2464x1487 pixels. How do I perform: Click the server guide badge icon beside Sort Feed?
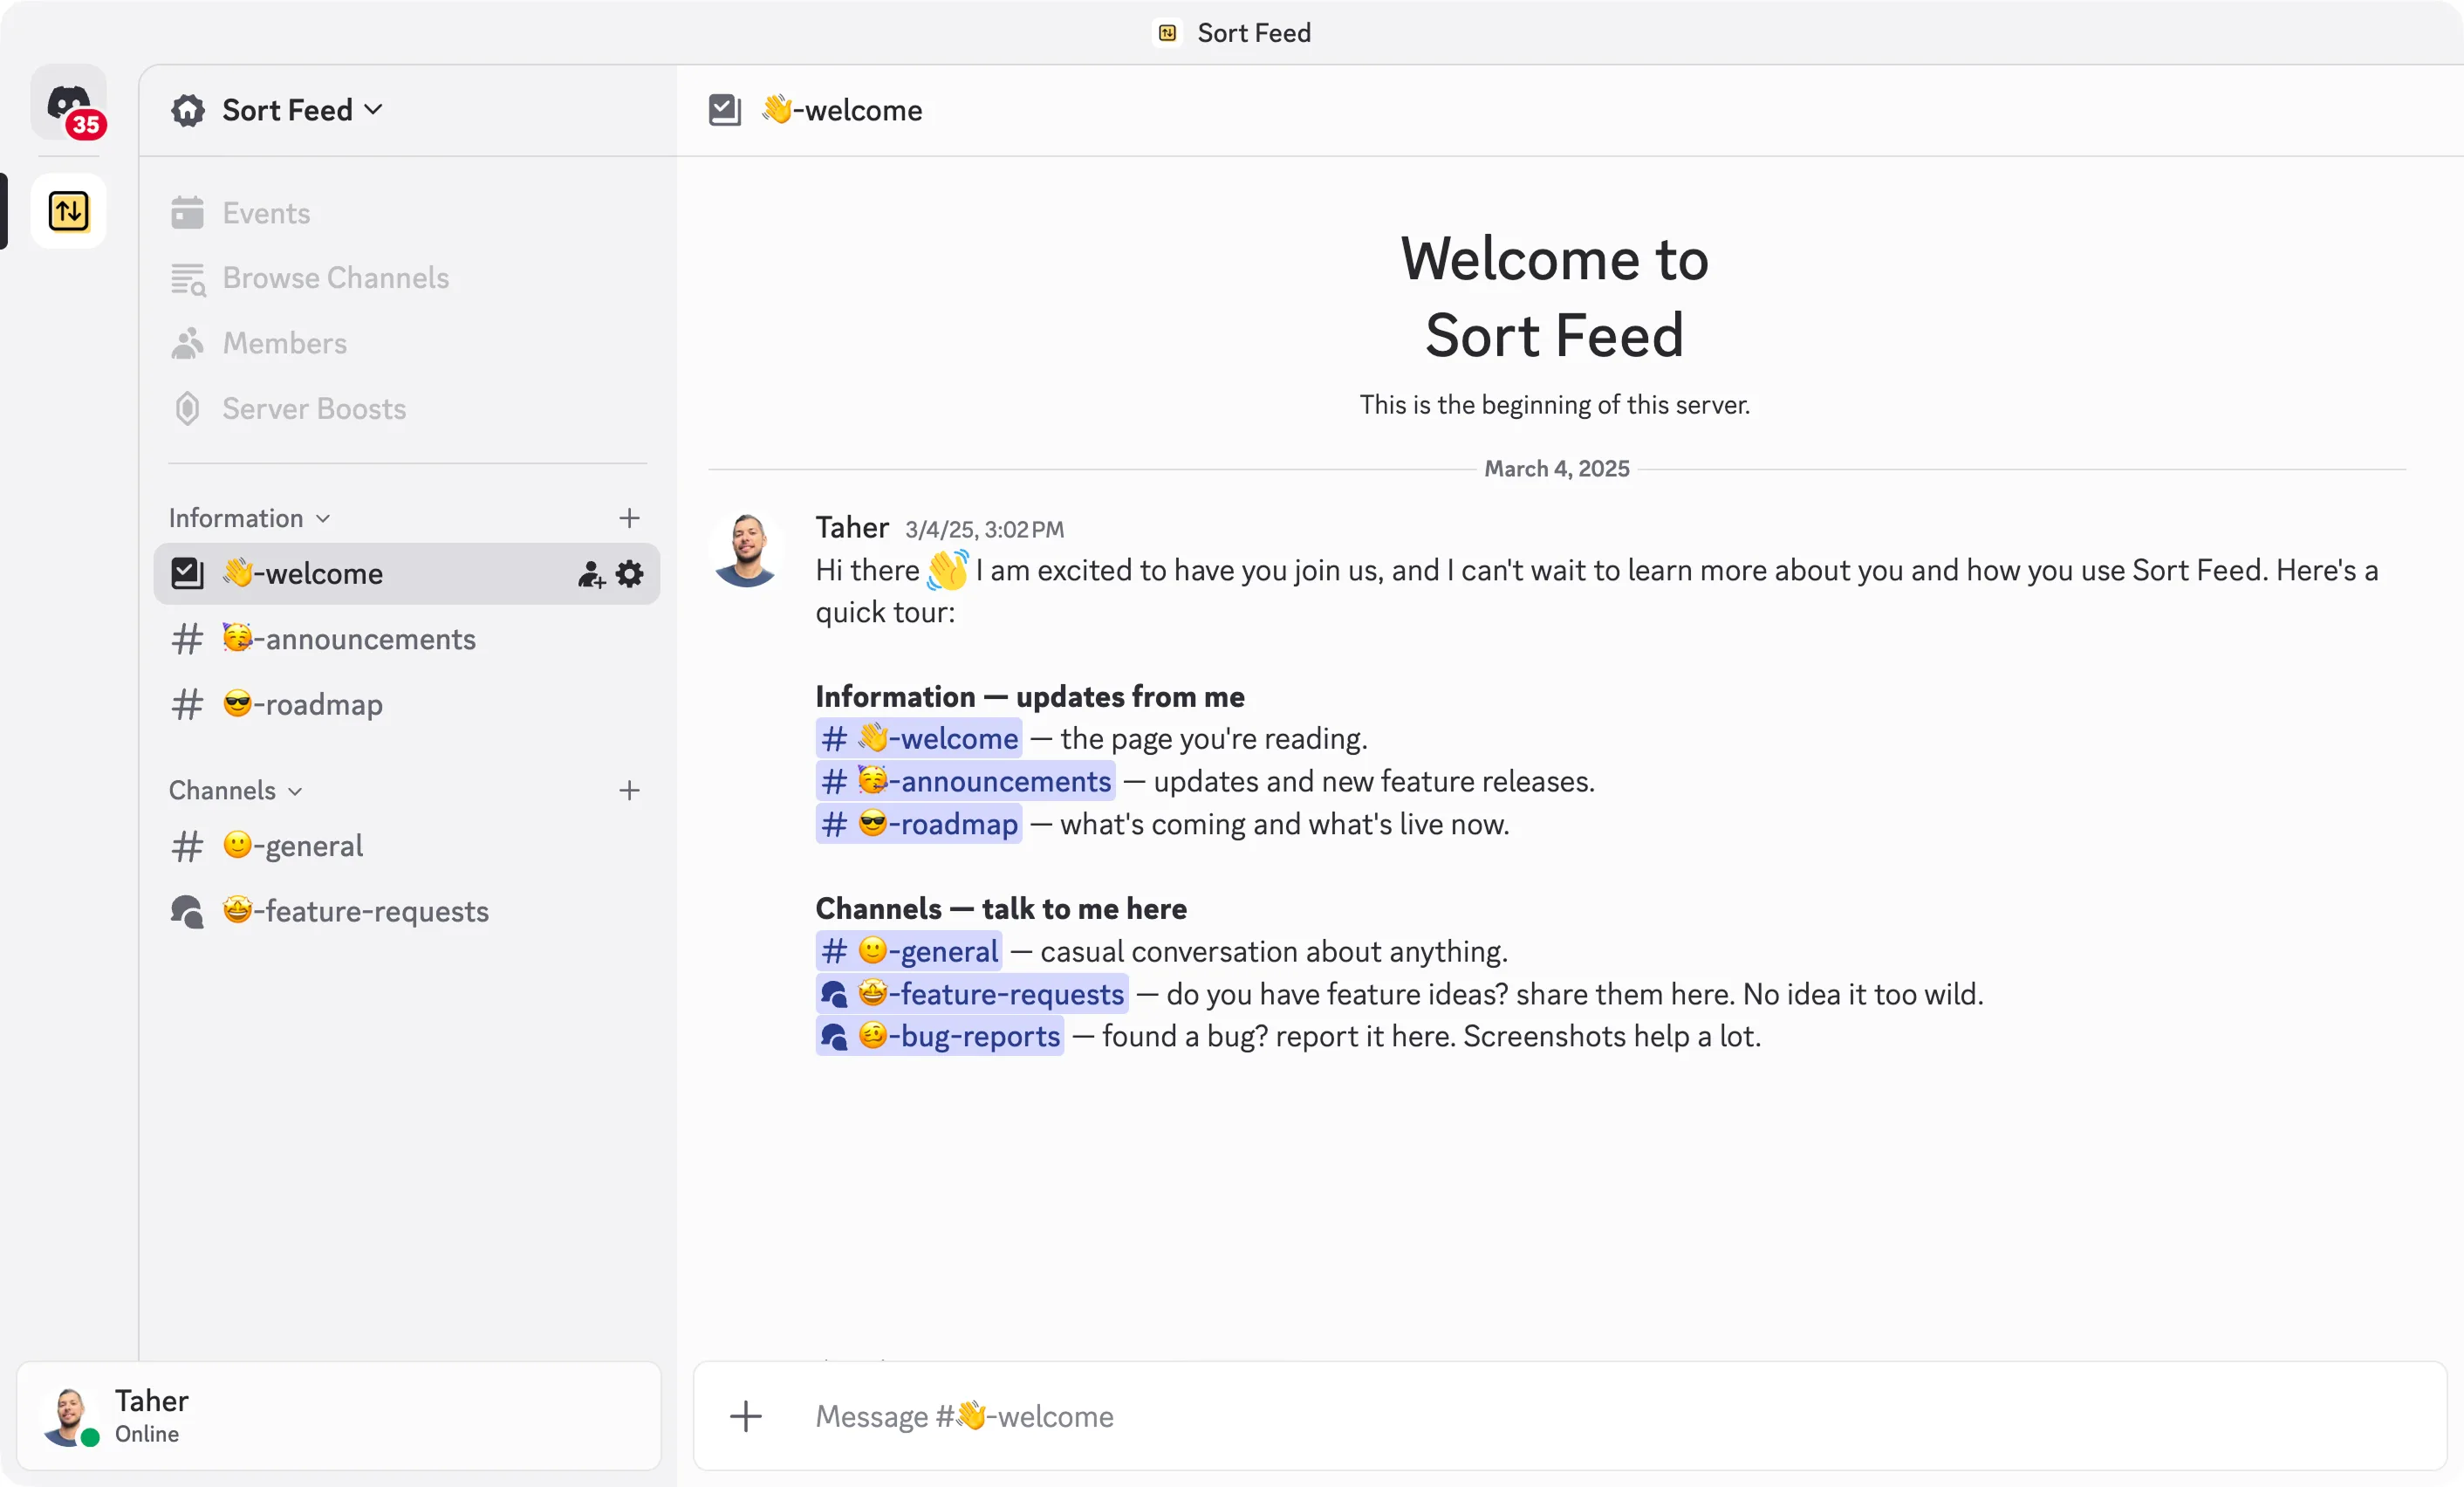point(187,110)
